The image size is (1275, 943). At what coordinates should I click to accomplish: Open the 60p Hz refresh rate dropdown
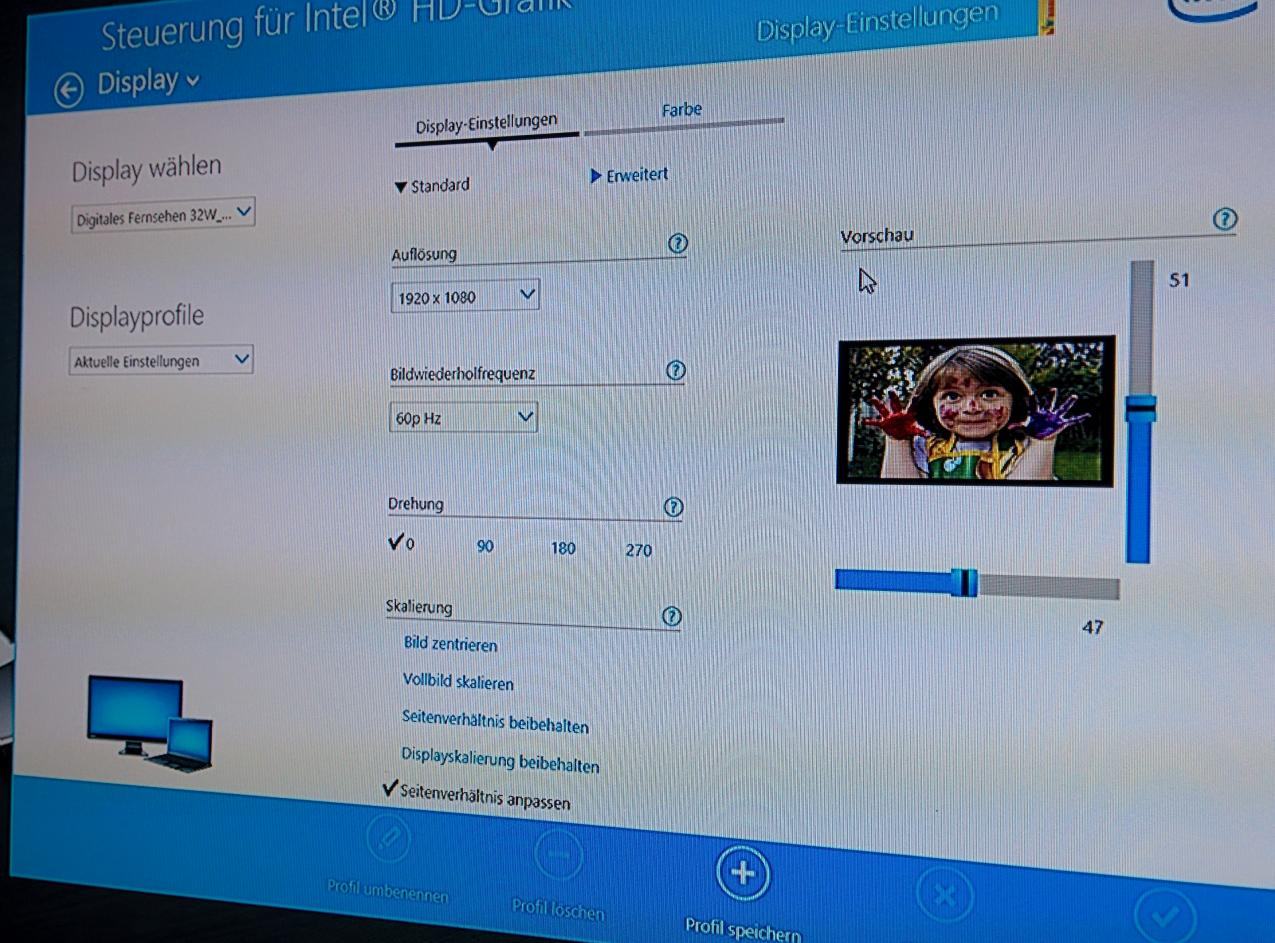coord(463,418)
